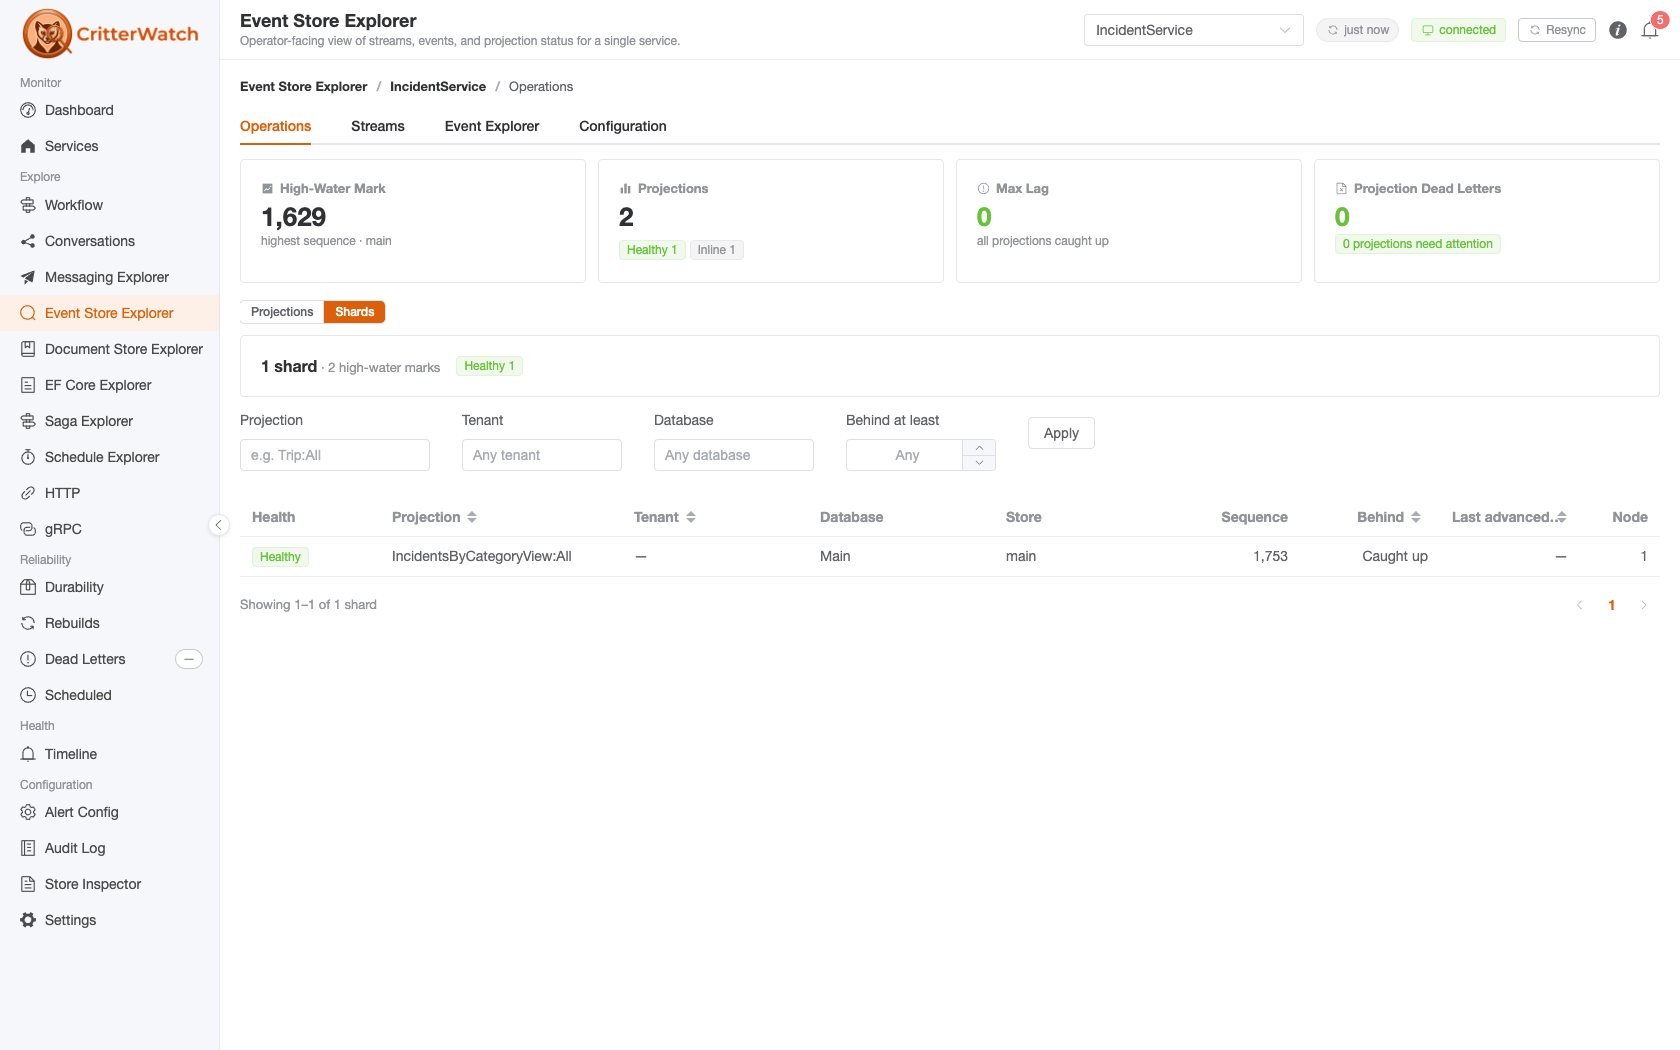Go to Services via its home icon
Screen dimensions: 1680x1050
28,146
